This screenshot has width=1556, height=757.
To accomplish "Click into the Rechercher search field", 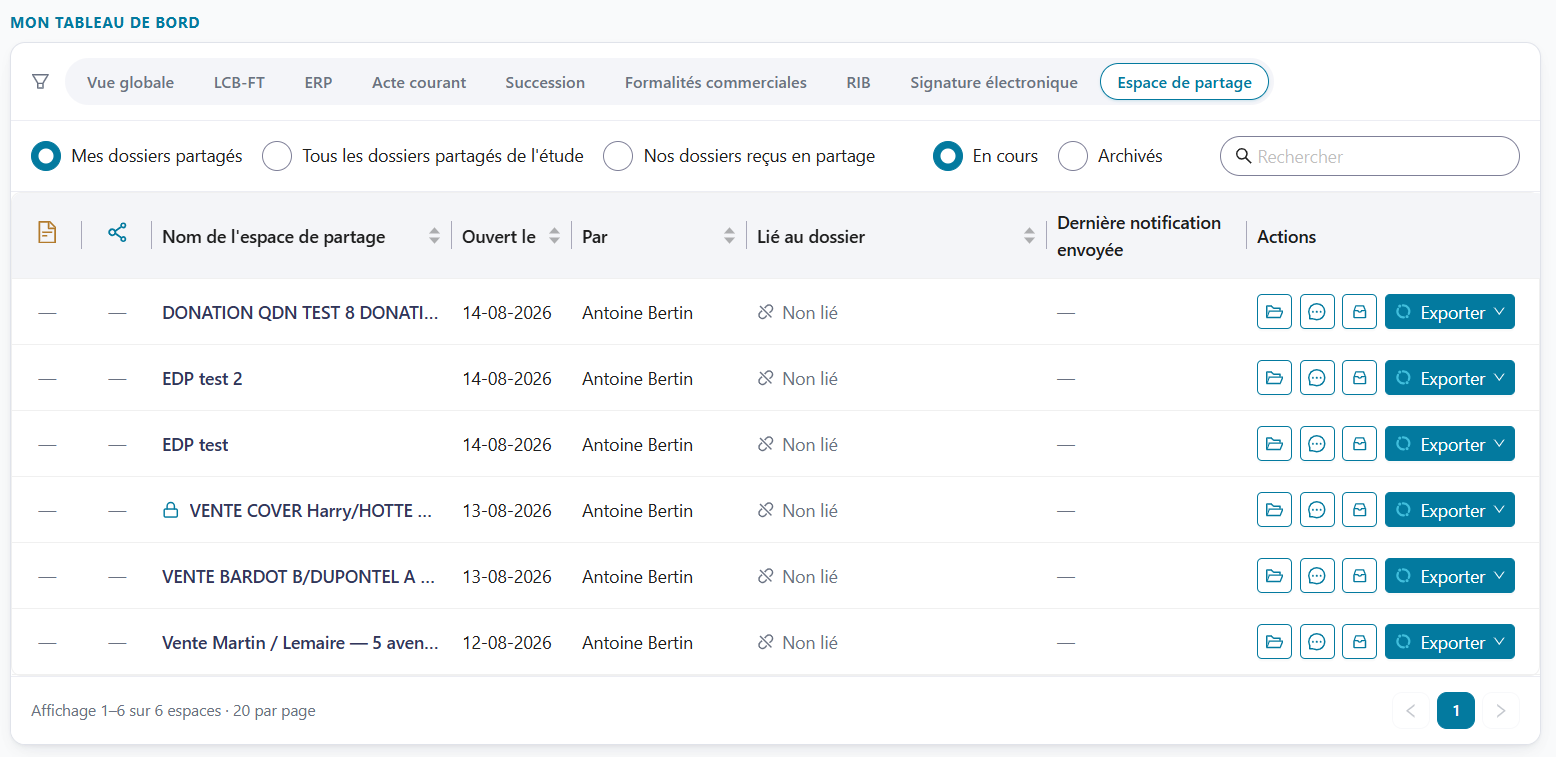I will pyautogui.click(x=1370, y=156).
